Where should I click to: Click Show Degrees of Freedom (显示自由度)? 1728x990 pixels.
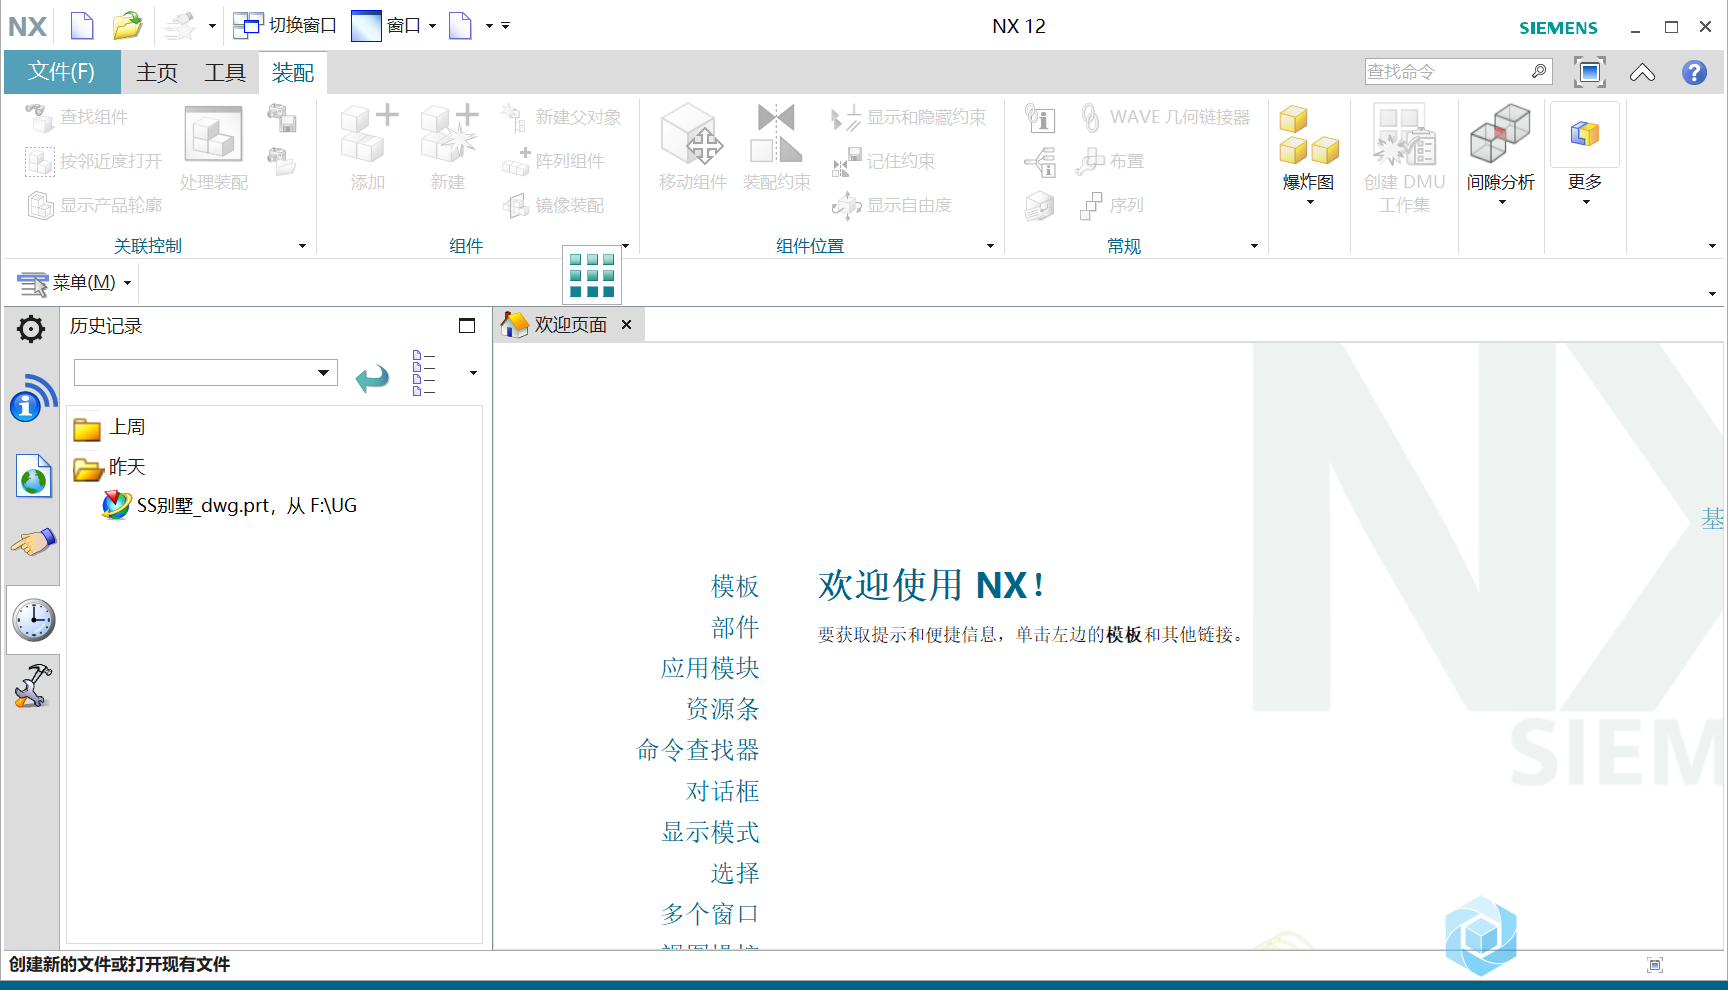[x=891, y=205]
